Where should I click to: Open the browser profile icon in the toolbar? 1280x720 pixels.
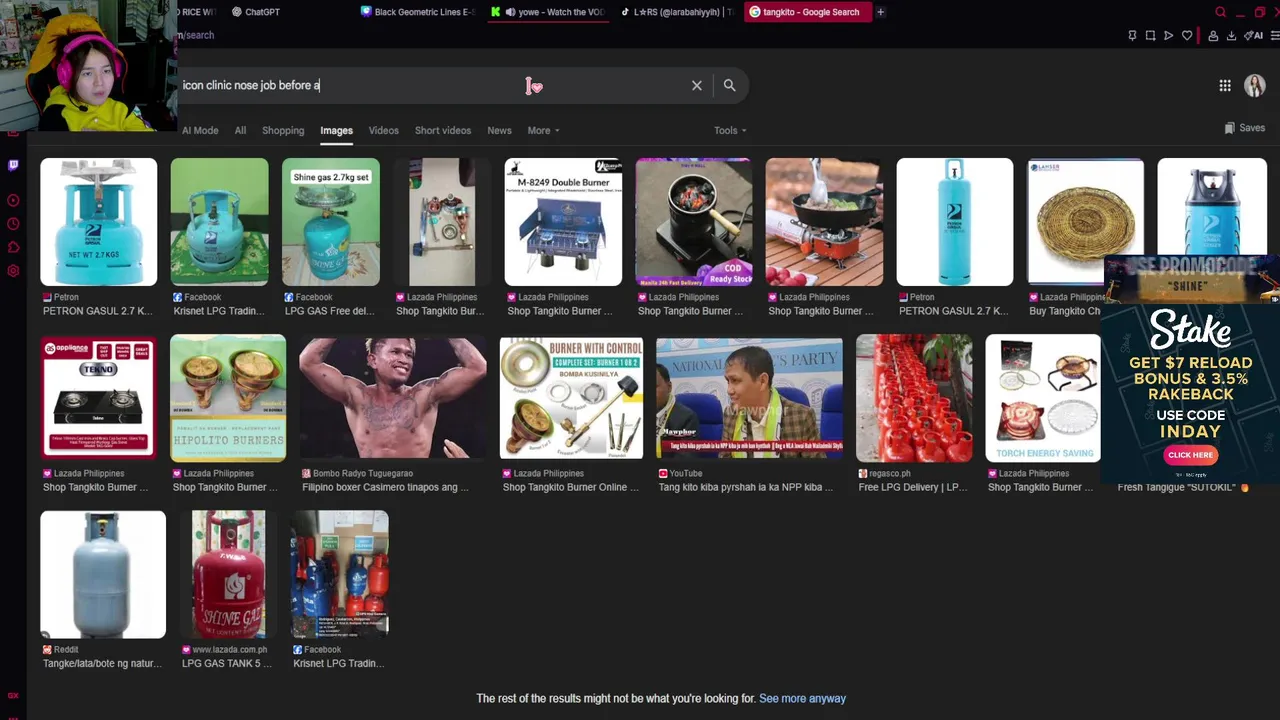(x=1213, y=36)
